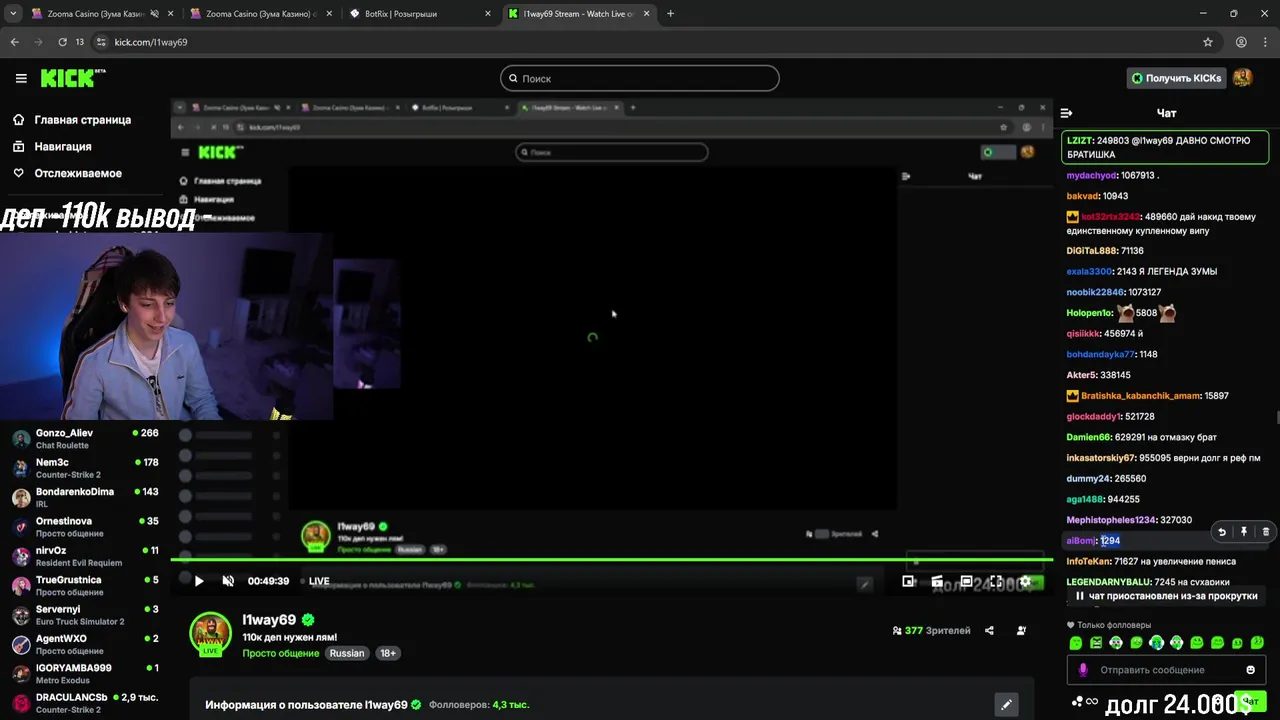Open new browser tab
Viewport: 1280px width, 720px height.
(x=670, y=14)
